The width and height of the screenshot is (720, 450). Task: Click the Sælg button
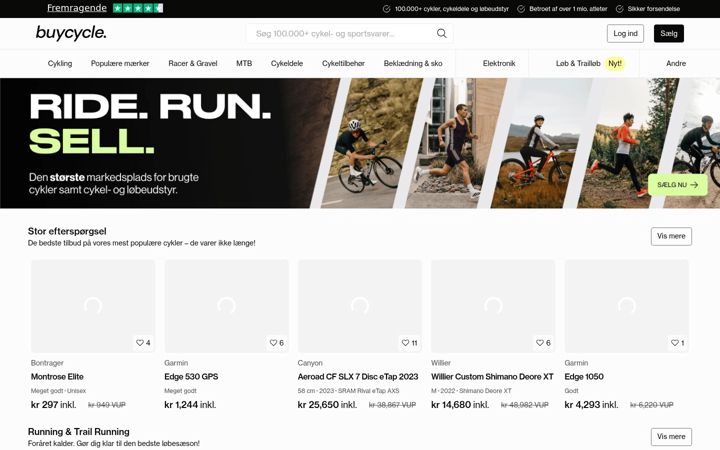tap(669, 34)
